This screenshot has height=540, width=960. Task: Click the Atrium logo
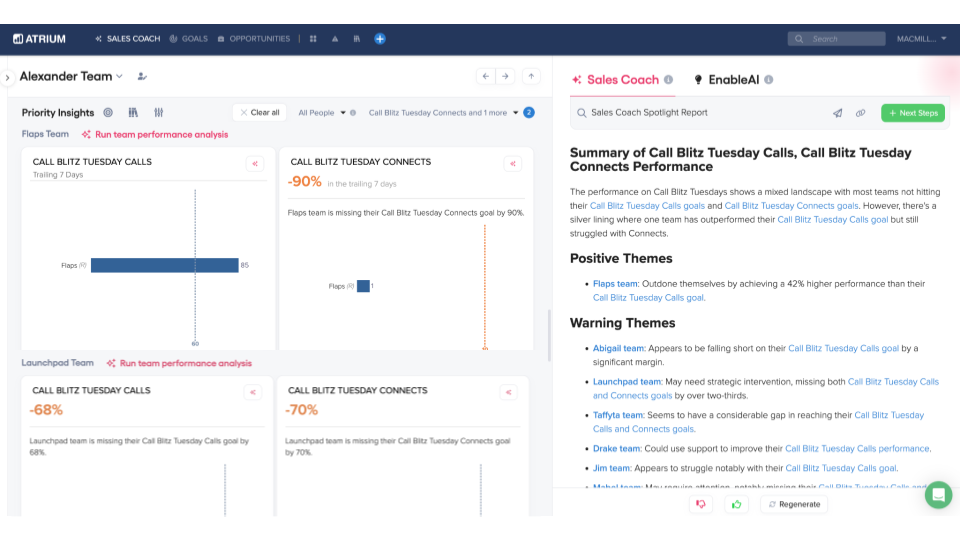point(39,39)
